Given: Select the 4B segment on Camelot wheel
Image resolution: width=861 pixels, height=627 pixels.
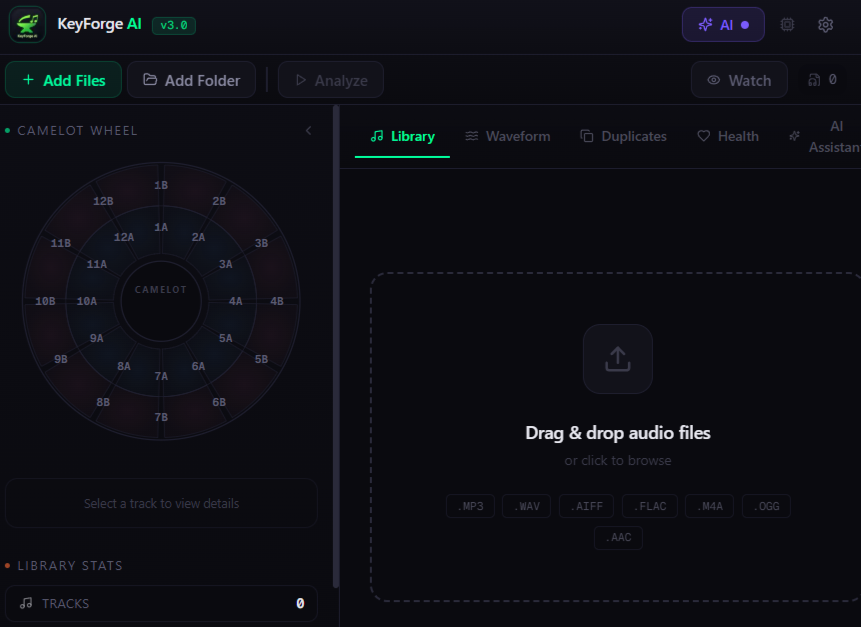Looking at the screenshot, I should click(x=277, y=301).
